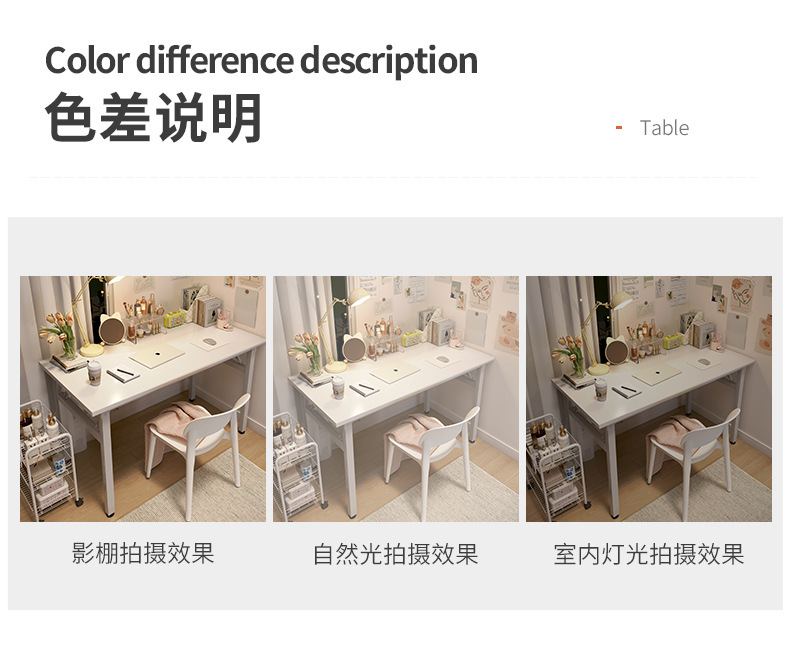Click the 影棚拍摄效果 caption
This screenshot has width=790, height=666.
point(143,553)
